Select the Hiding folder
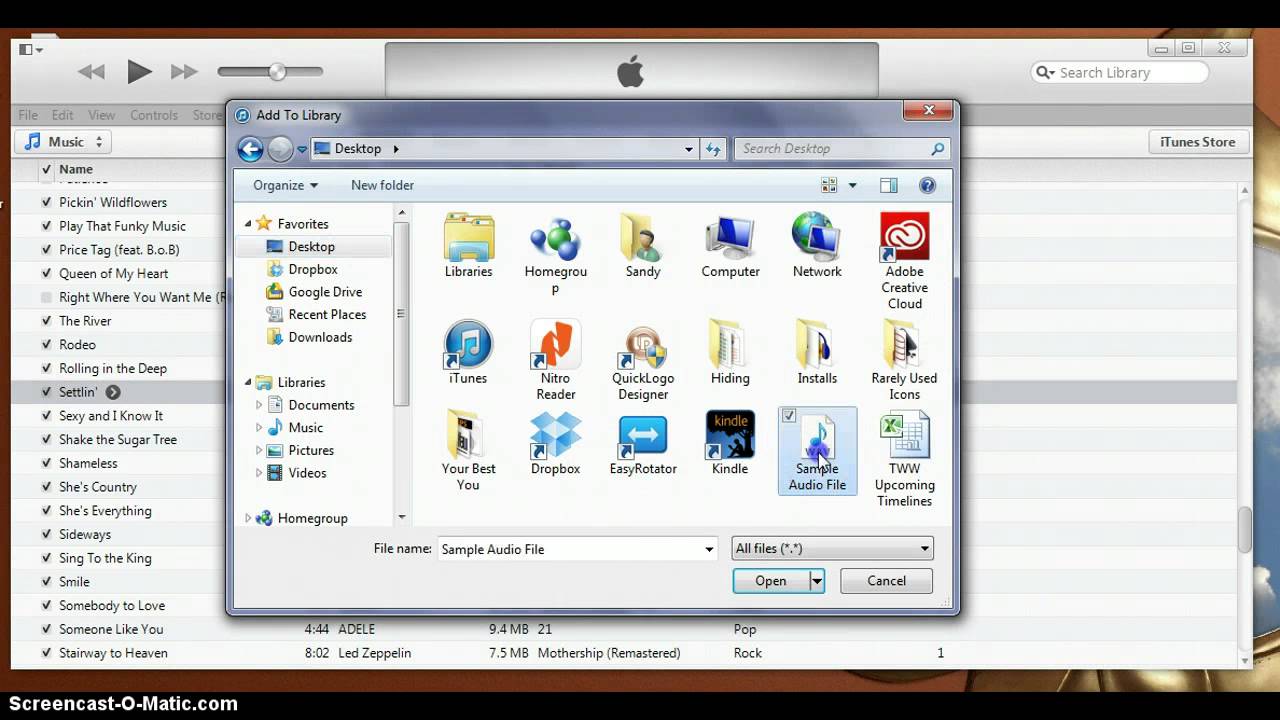 coord(730,353)
